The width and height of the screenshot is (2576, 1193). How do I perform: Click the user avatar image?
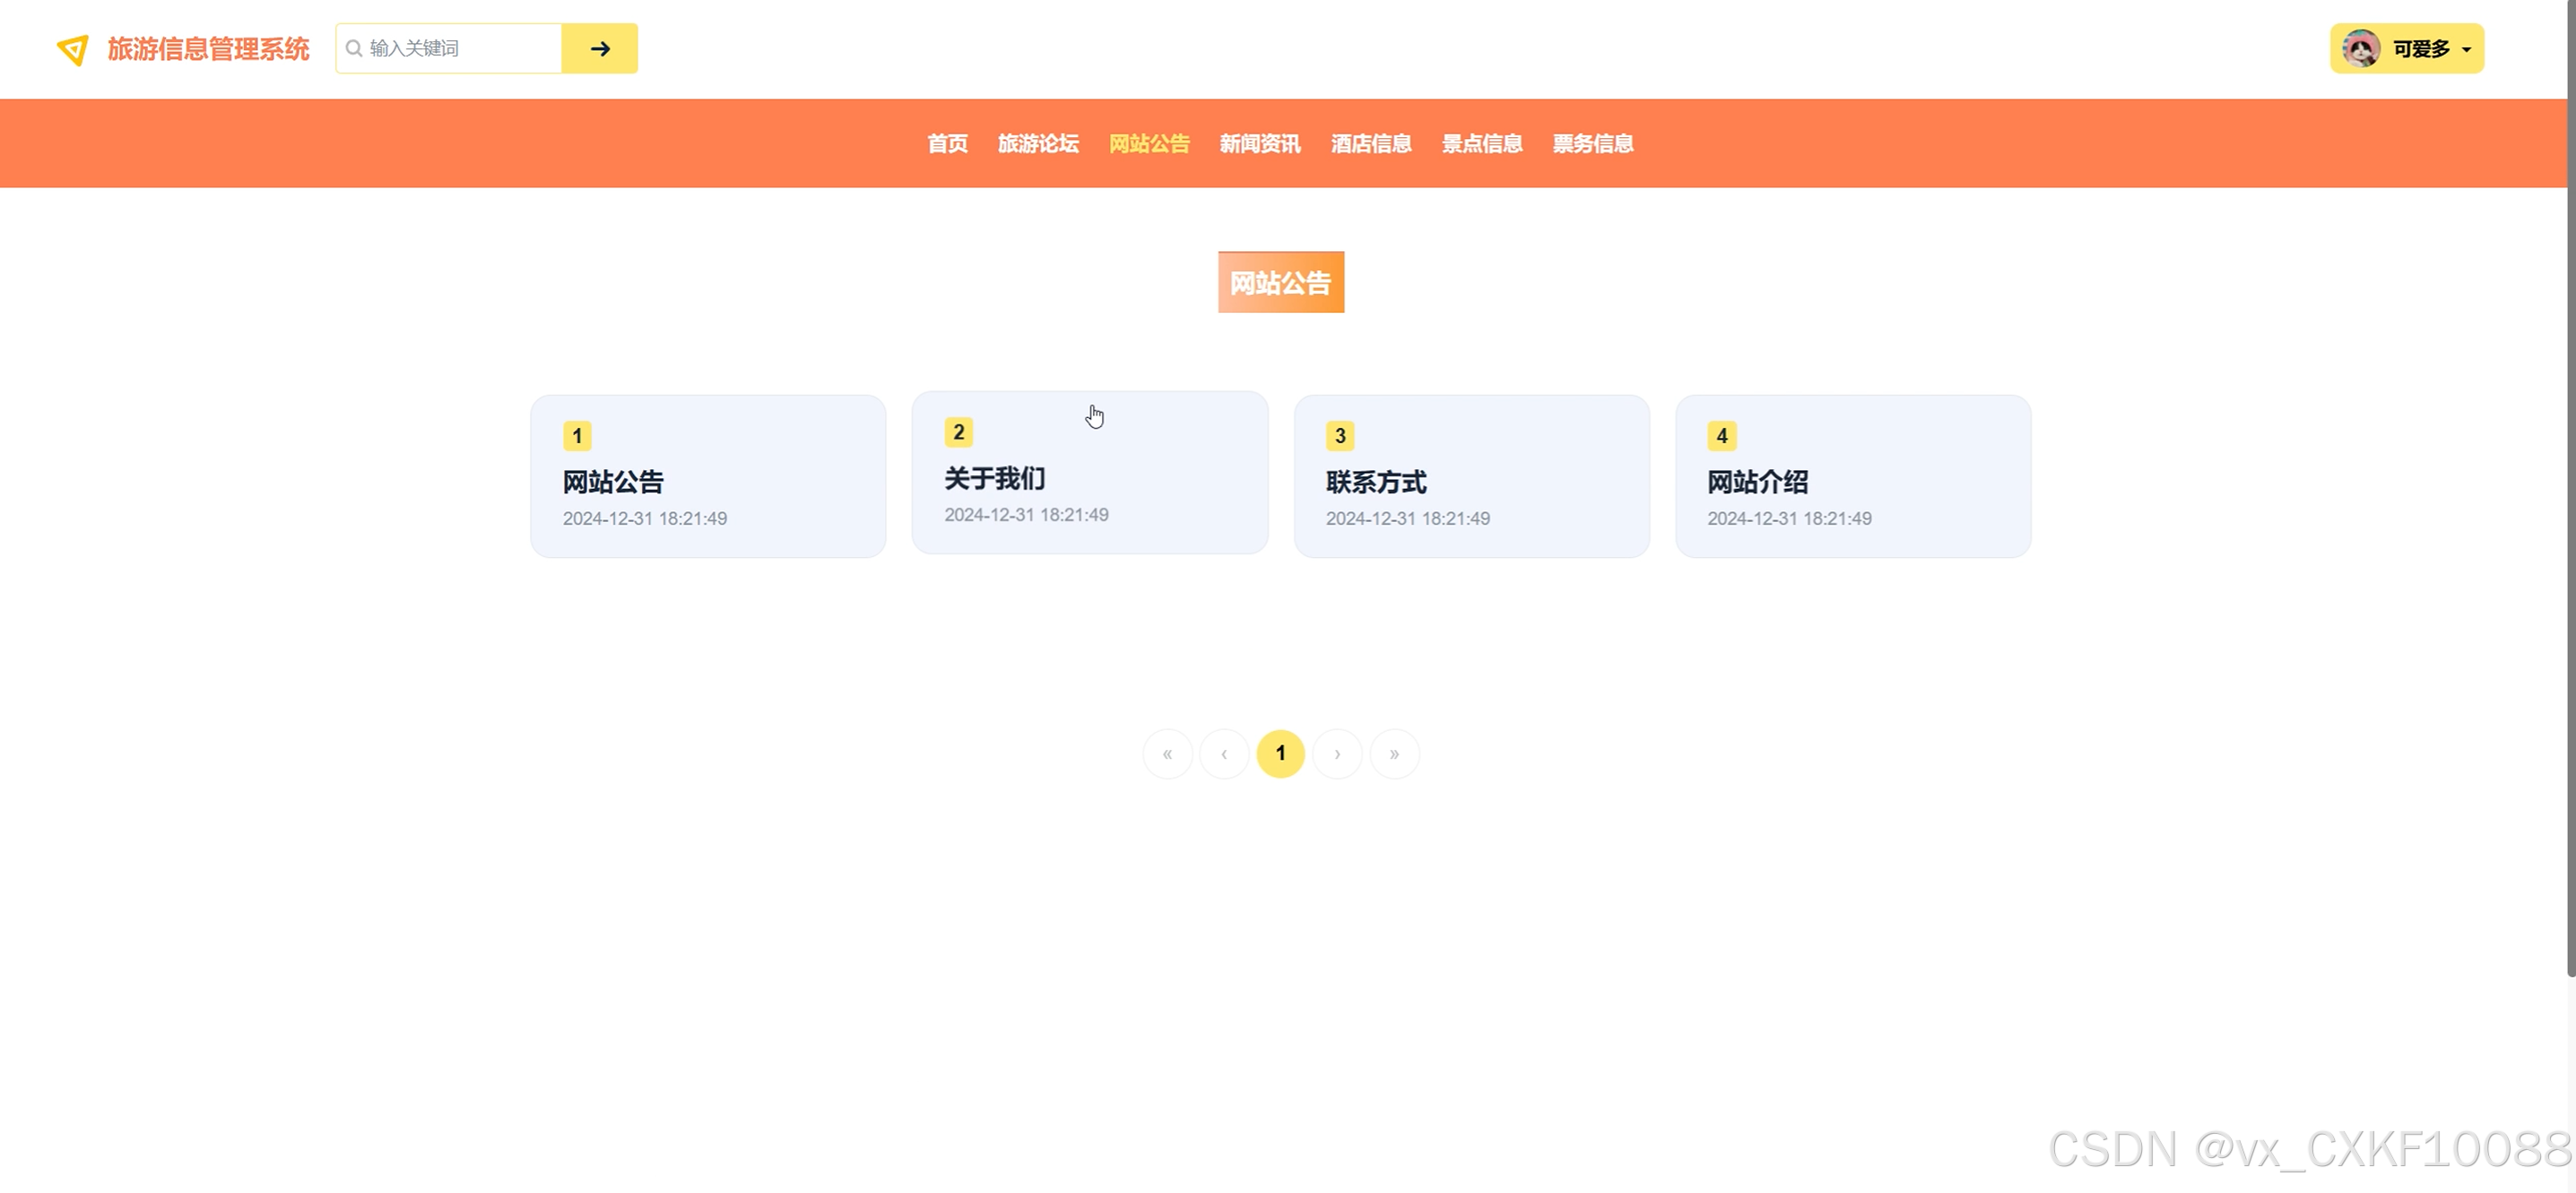(x=2361, y=48)
